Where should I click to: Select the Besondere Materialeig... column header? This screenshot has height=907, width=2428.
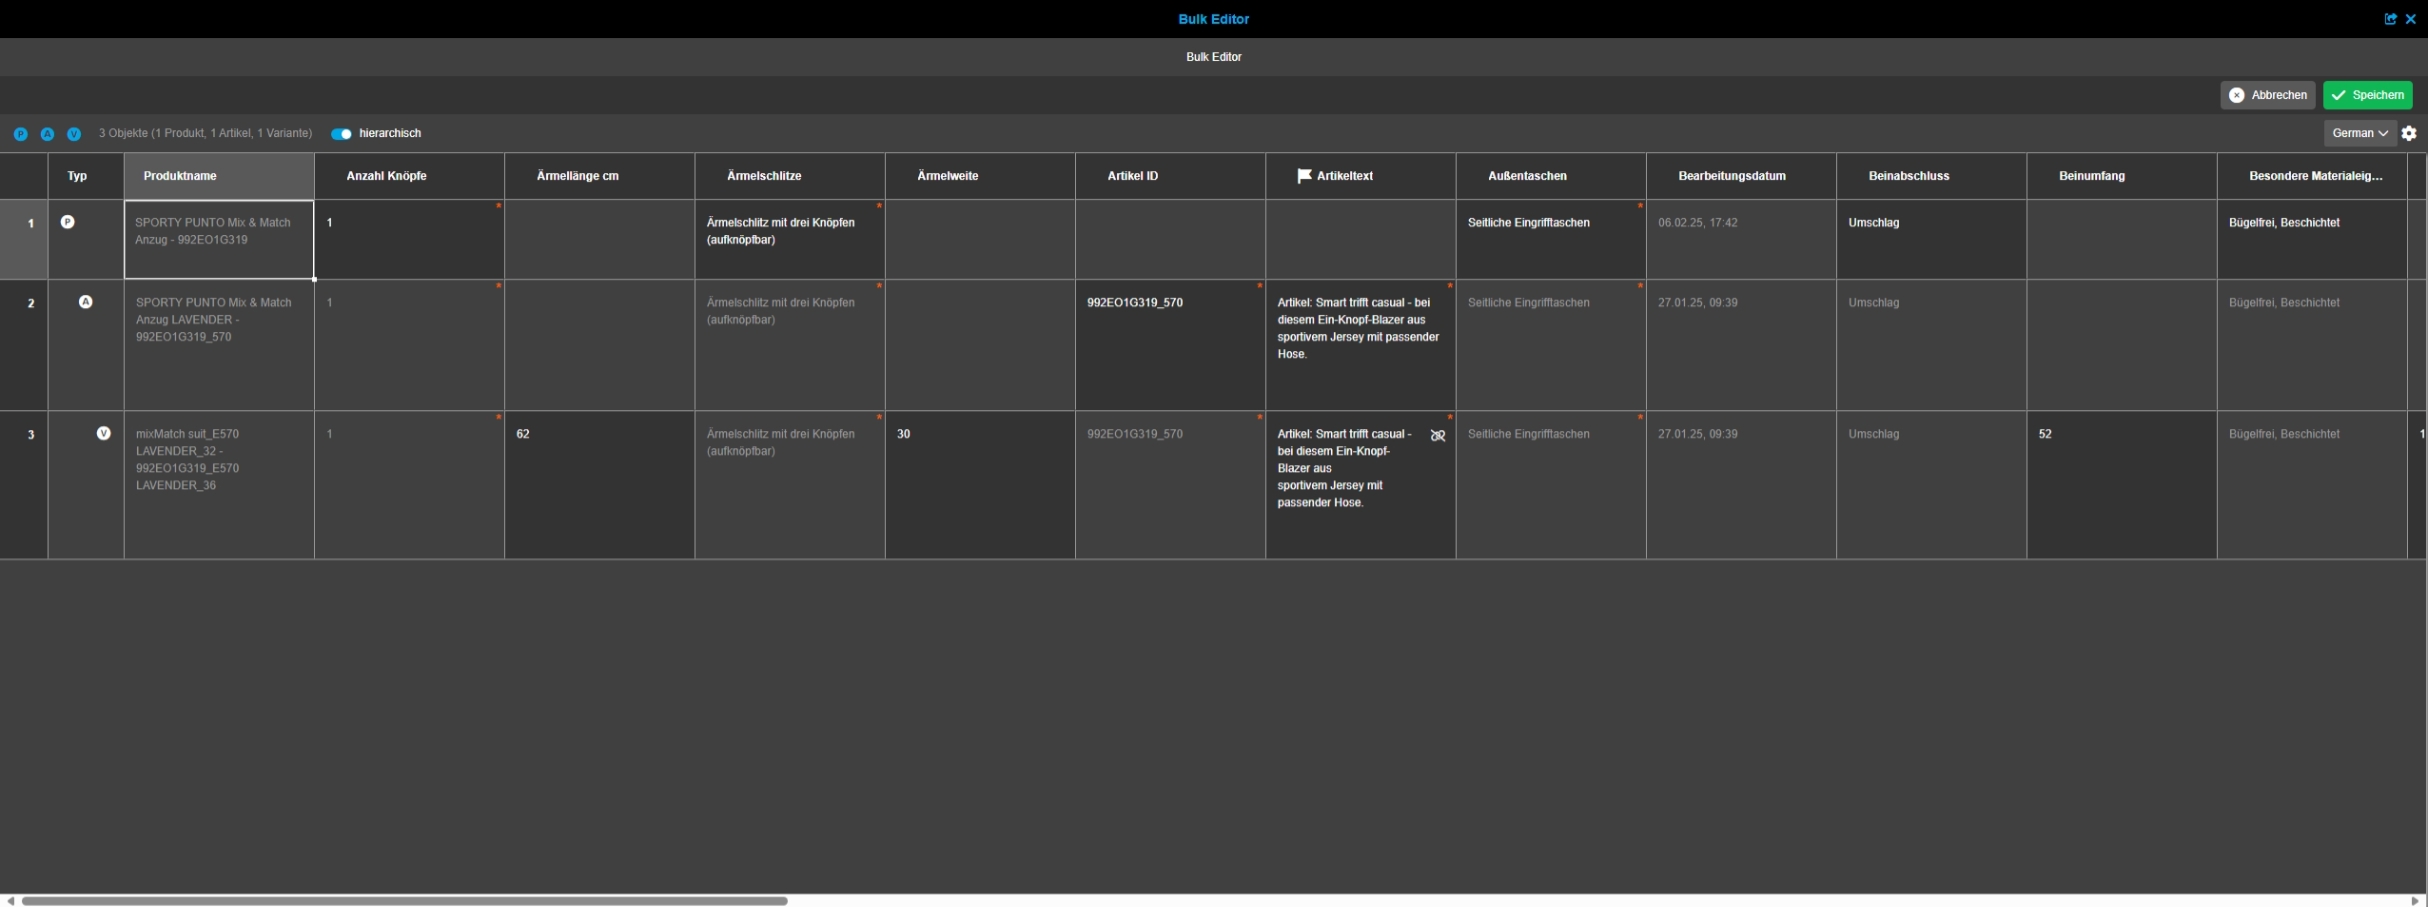coord(2312,176)
